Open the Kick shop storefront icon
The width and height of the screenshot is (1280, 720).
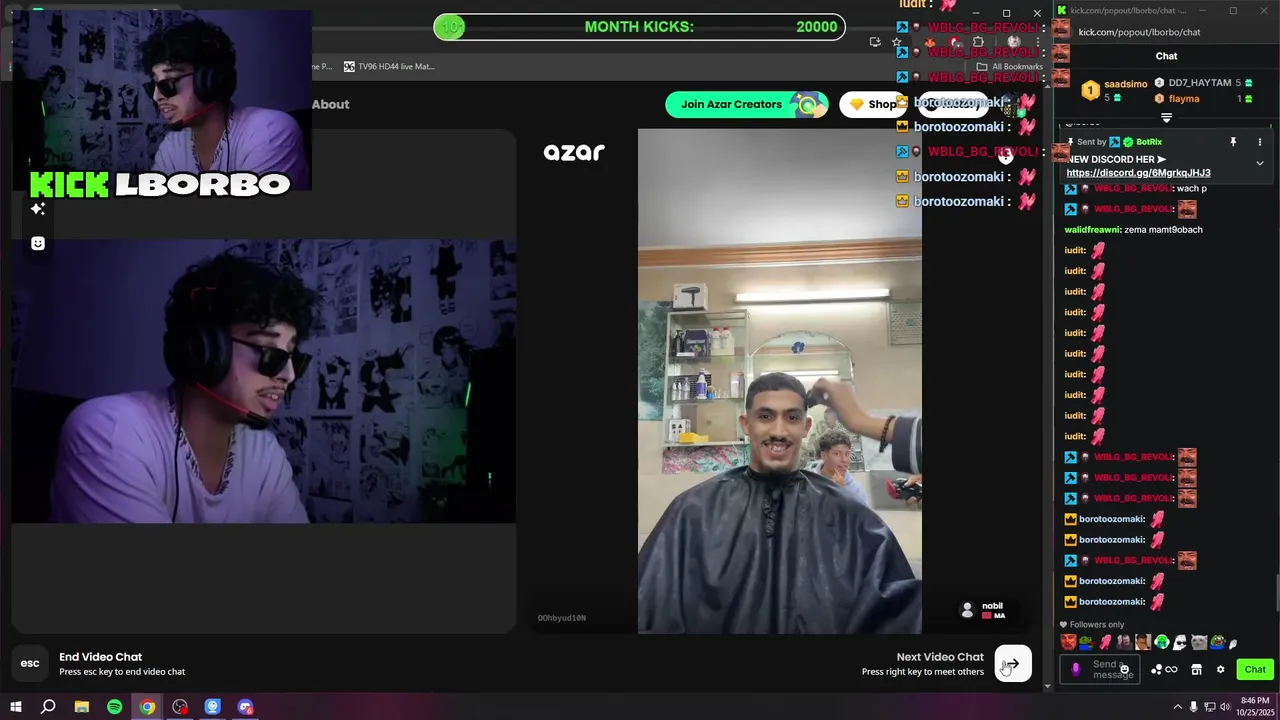click(1196, 670)
